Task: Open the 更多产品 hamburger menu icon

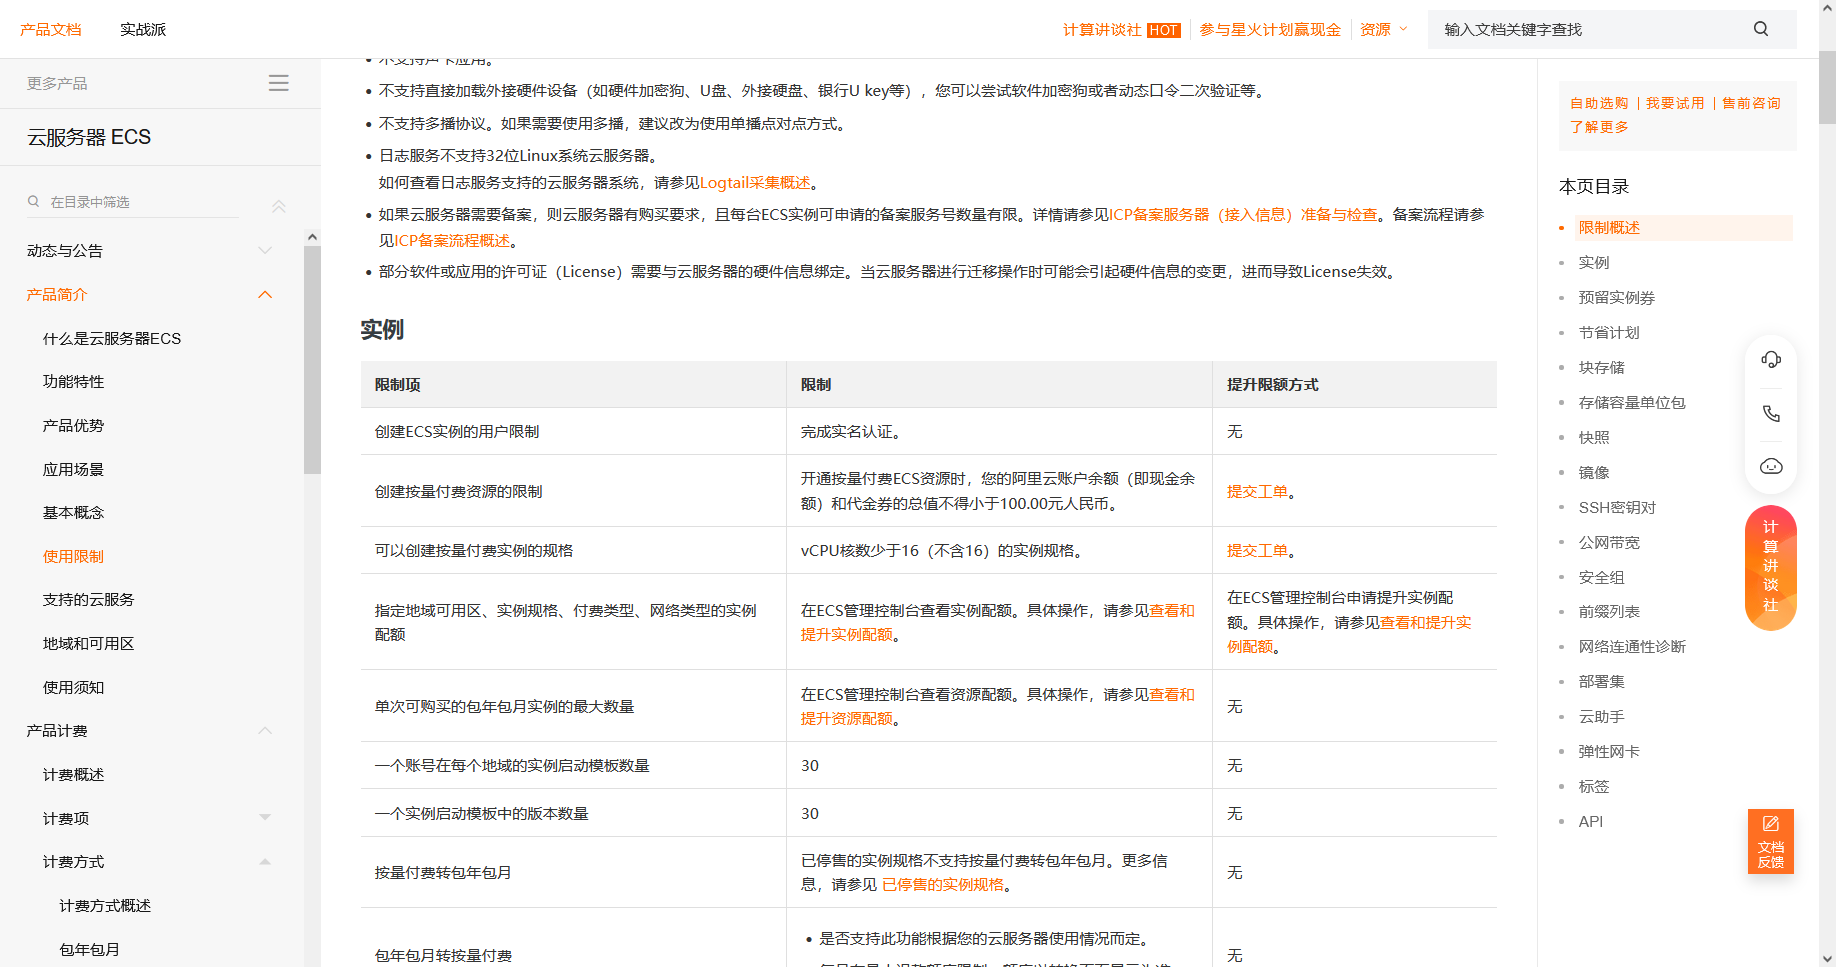Action: [279, 83]
